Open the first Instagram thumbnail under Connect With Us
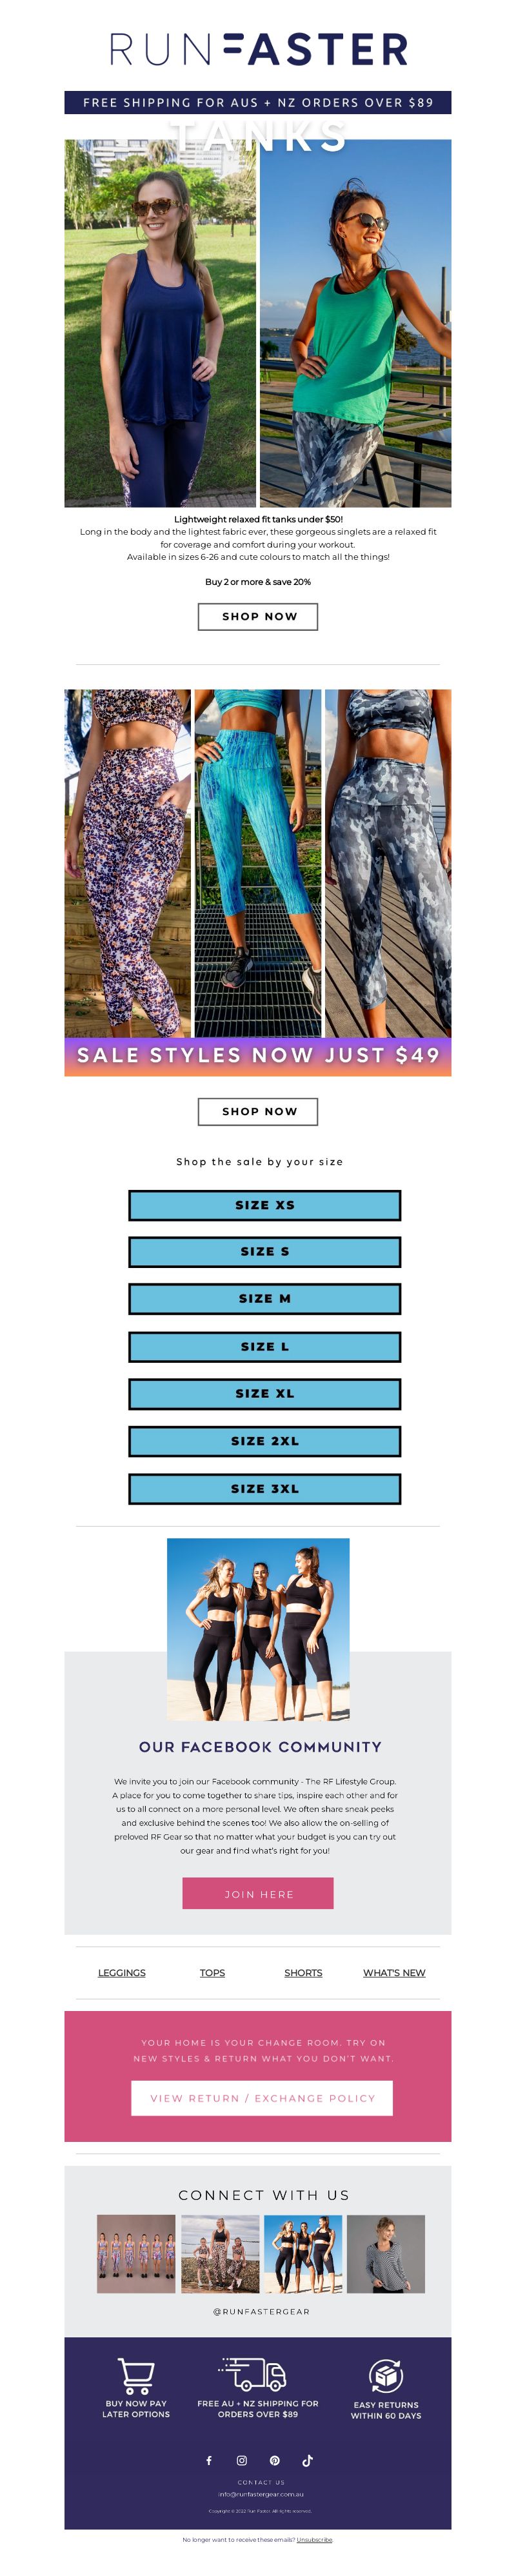Screen dimensions: 516x2576 (x=136, y=2254)
